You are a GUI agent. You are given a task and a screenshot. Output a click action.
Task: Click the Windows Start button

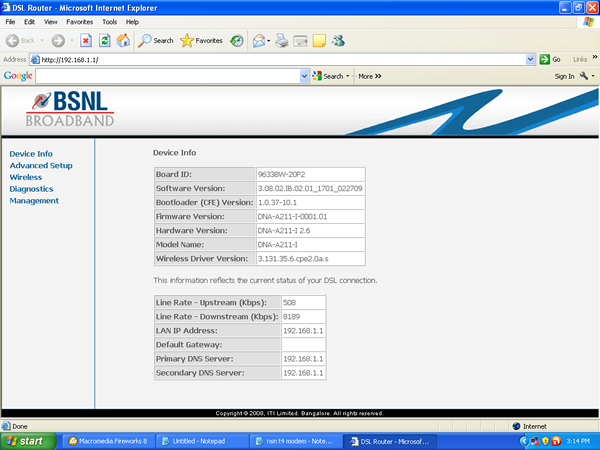coord(28,441)
